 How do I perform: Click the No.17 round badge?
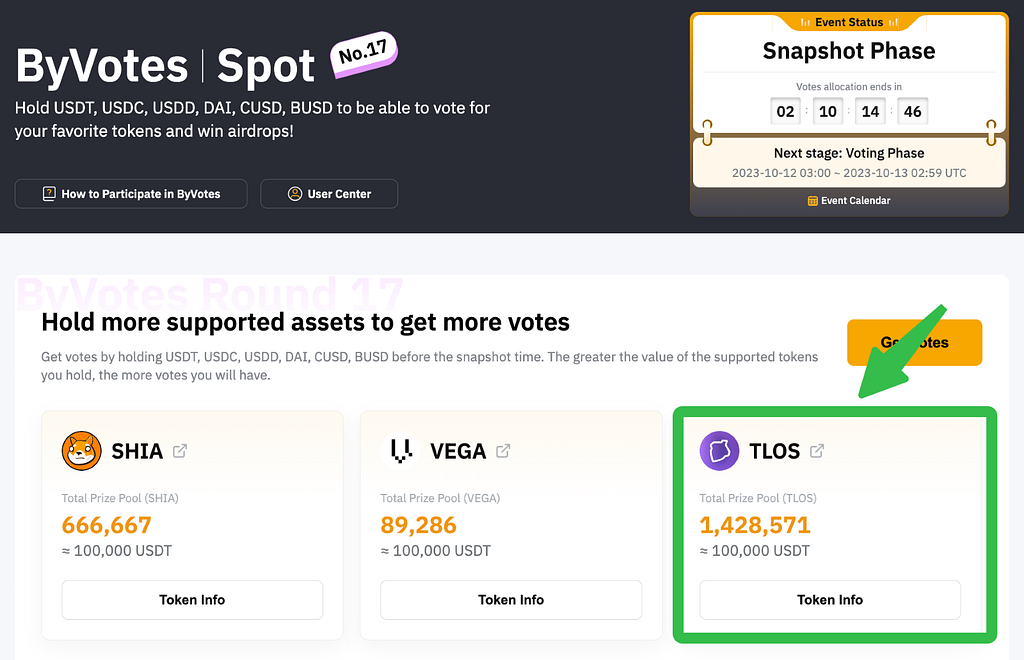click(363, 54)
